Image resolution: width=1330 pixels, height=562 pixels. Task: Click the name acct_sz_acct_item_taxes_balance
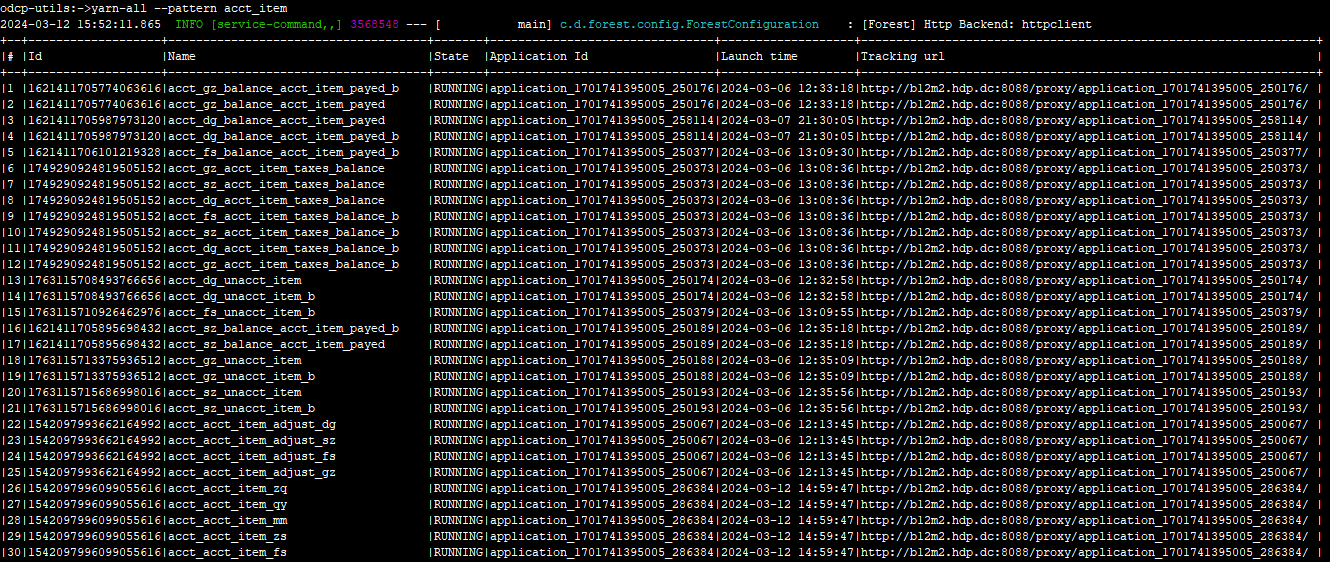(276, 184)
